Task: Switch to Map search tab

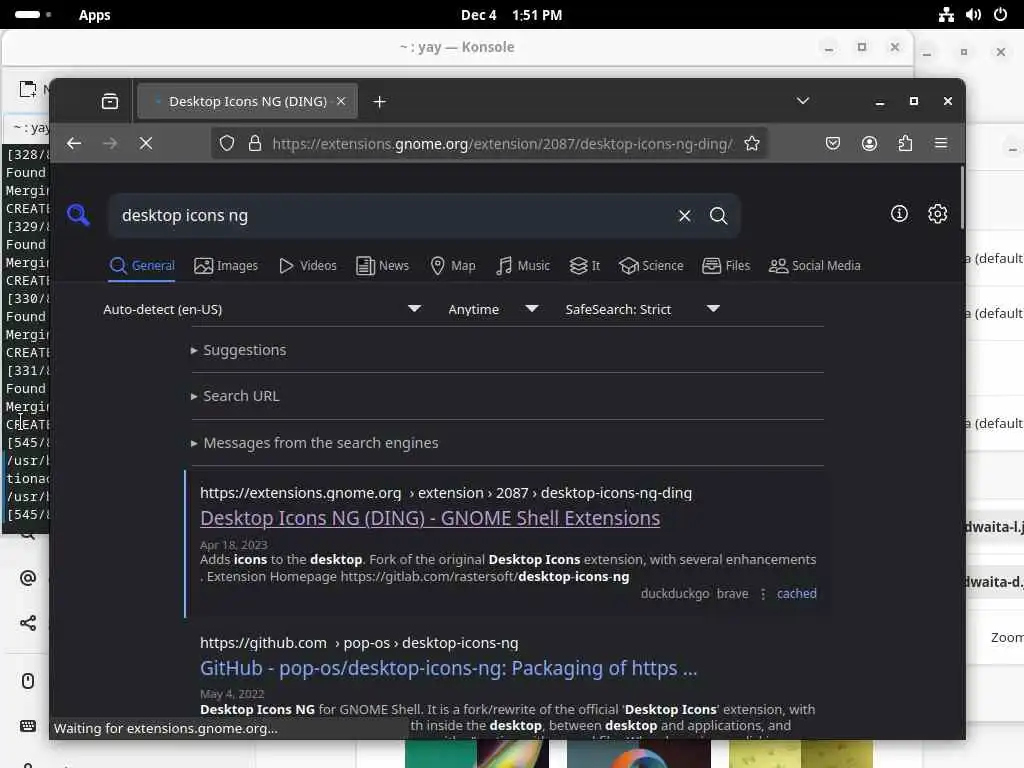Action: point(453,266)
